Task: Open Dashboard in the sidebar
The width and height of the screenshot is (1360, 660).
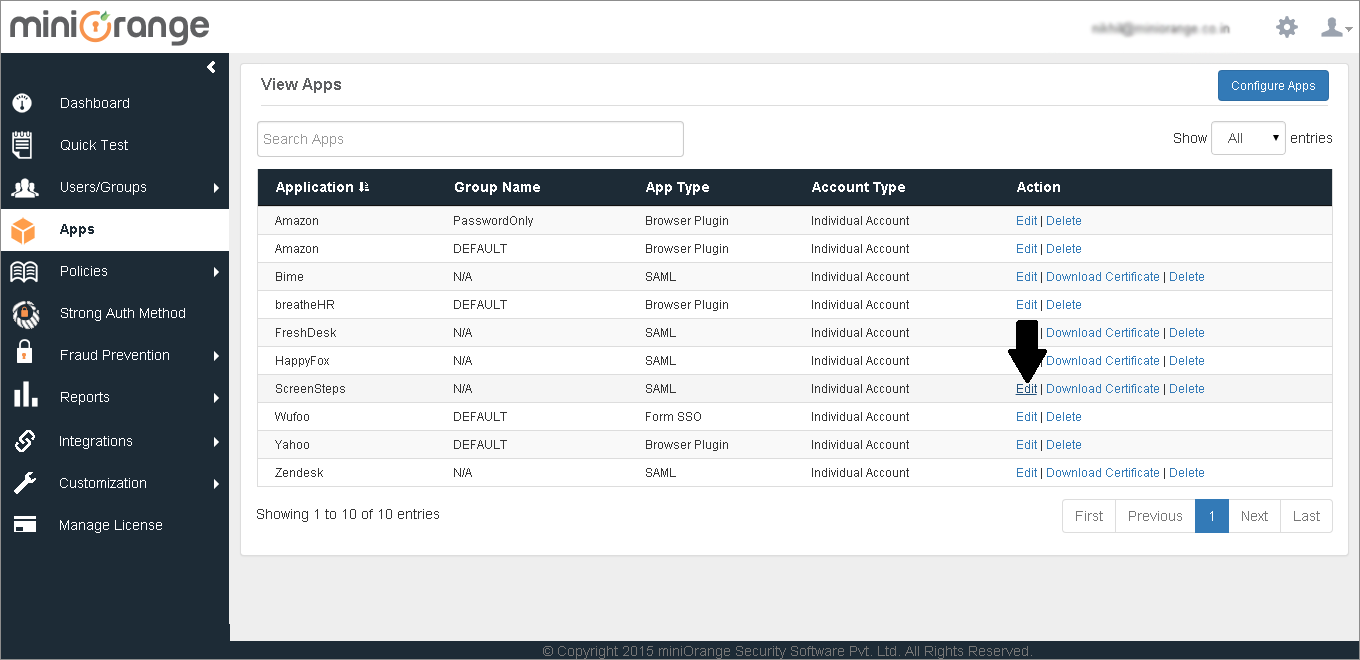Action: coord(95,103)
